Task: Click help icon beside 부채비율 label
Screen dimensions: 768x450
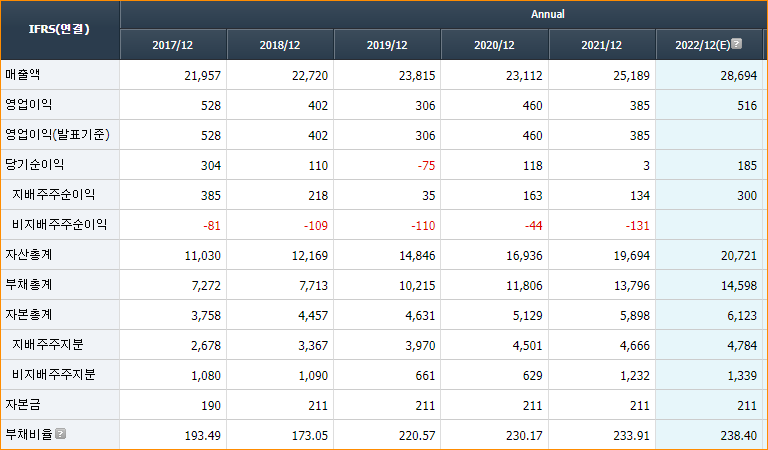Action: [x=60, y=433]
